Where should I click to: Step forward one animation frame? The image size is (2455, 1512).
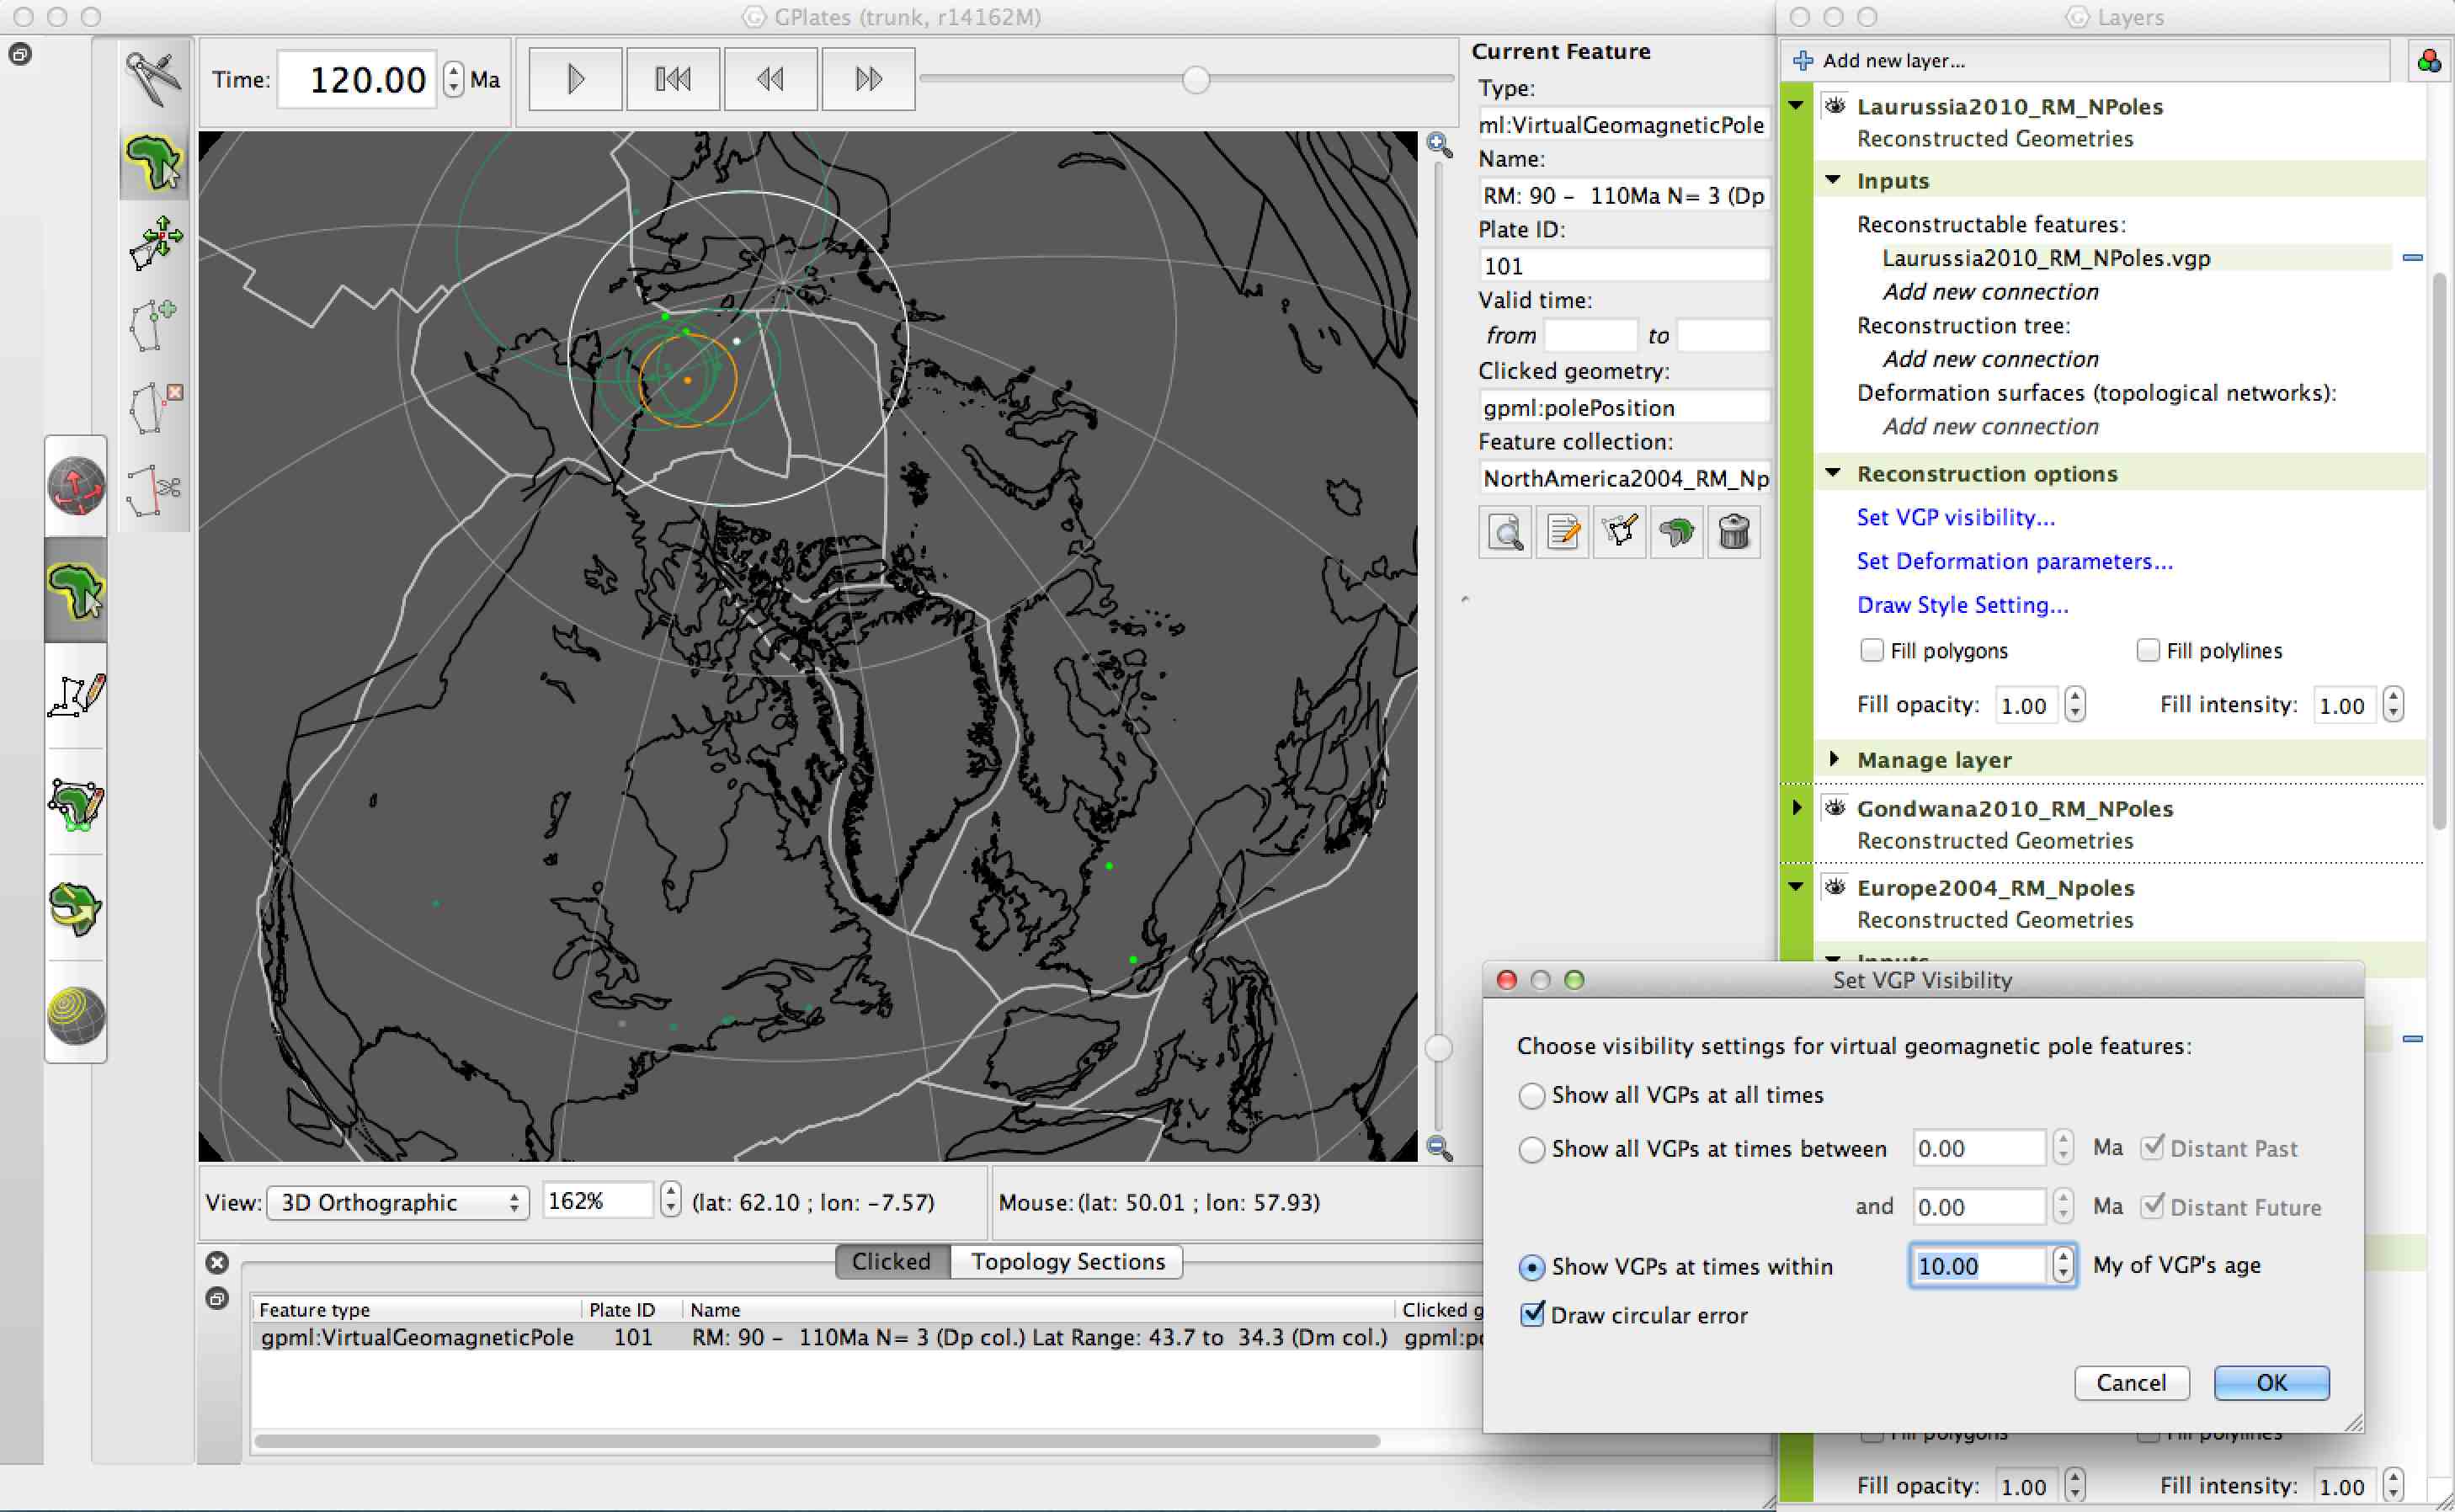tap(868, 79)
